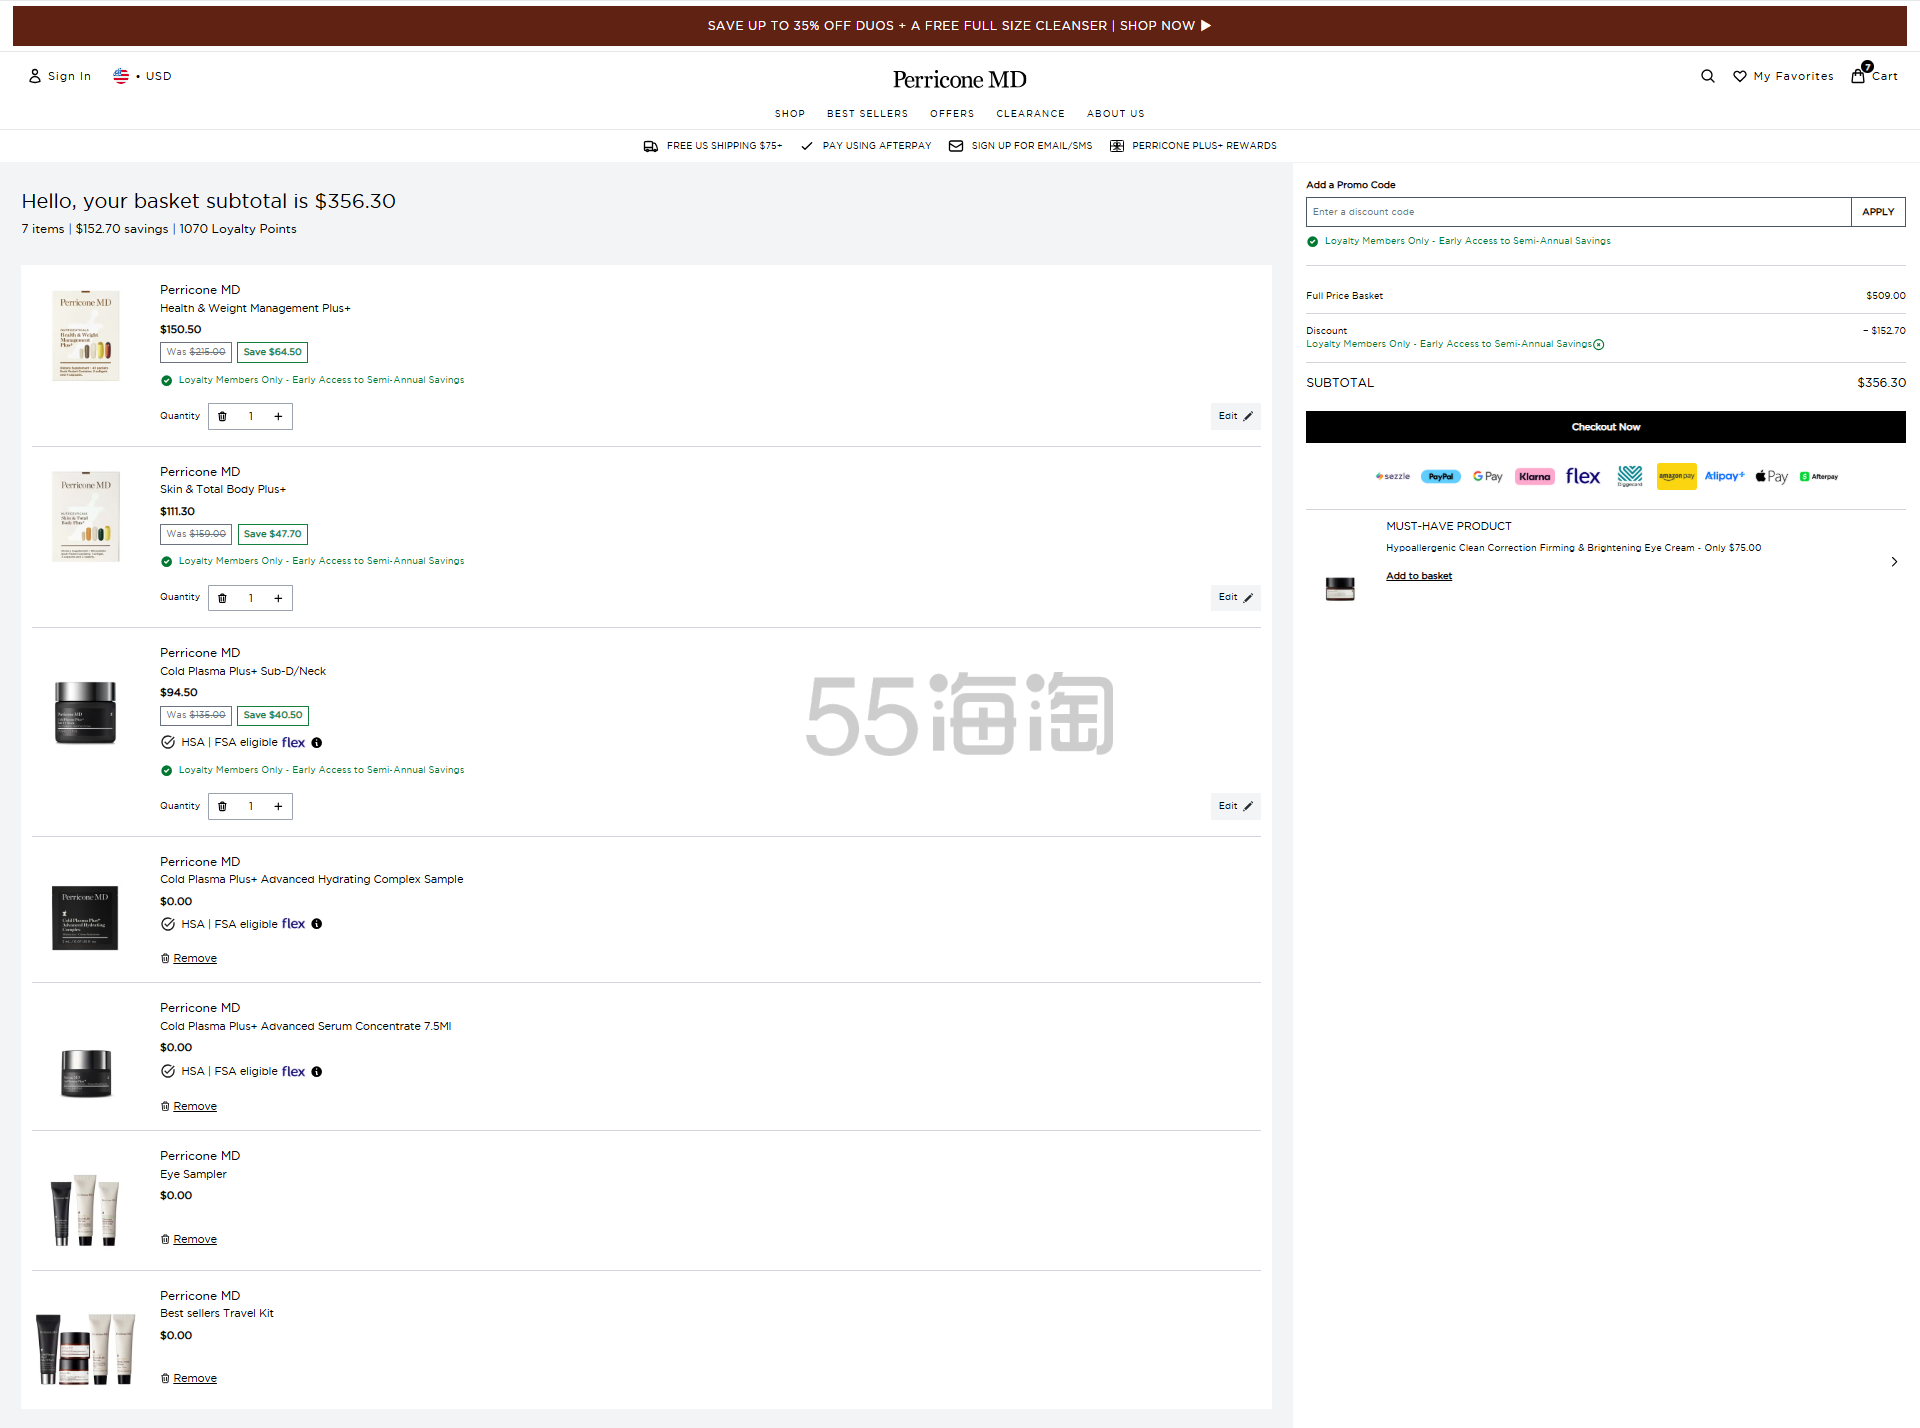
Task: Click trash icon for Cold Plasma Plus+ Sub-D/Neck
Action: click(x=223, y=806)
